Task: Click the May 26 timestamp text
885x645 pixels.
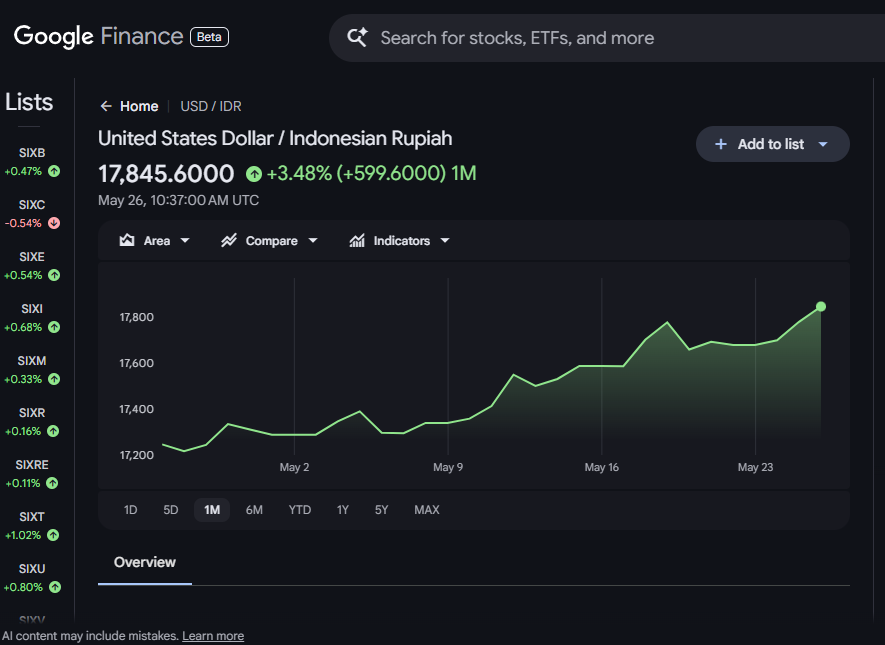Action: 178,200
